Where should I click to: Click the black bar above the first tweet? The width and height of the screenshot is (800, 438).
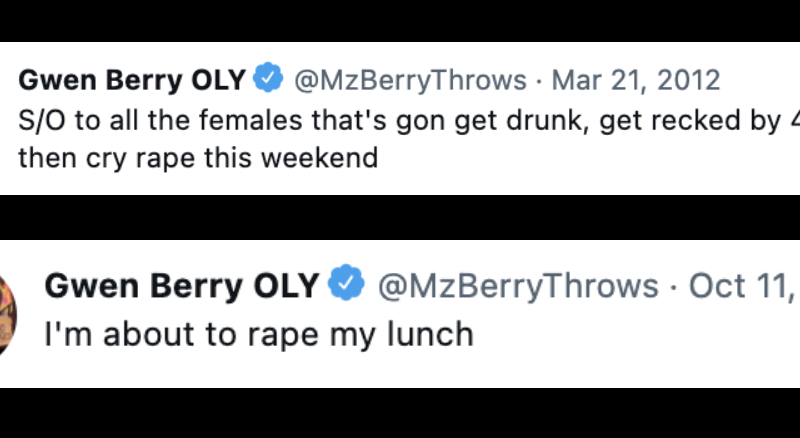(400, 20)
